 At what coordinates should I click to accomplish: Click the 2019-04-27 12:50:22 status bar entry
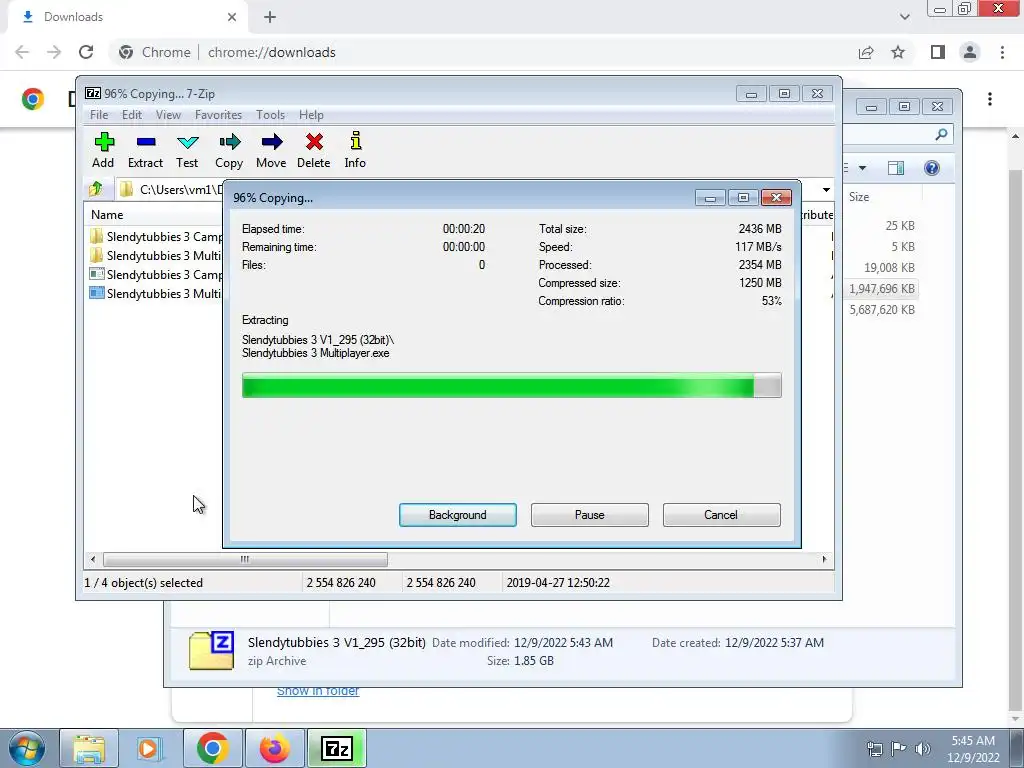tap(558, 583)
